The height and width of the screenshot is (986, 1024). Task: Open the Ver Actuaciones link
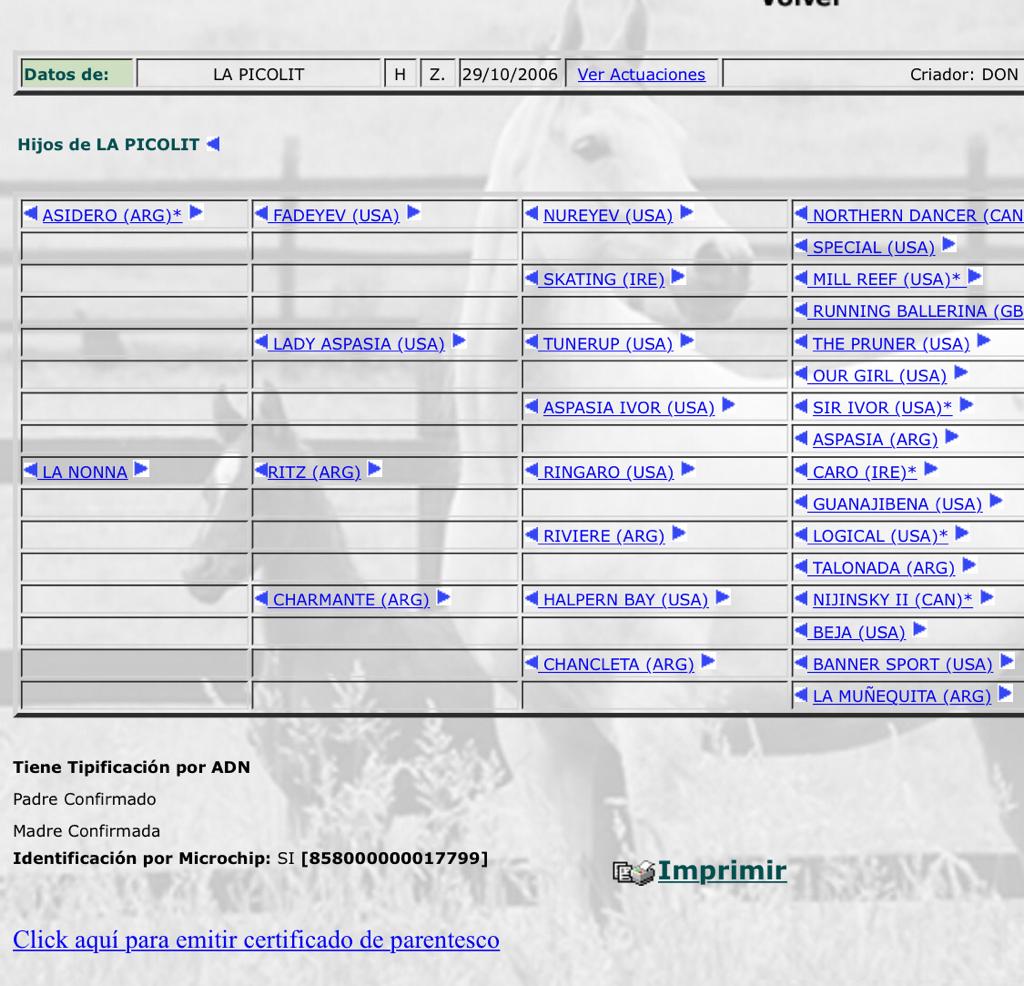pyautogui.click(x=641, y=74)
